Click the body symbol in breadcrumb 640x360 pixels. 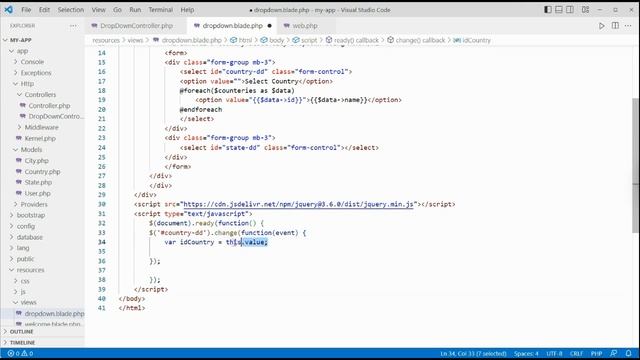(272, 40)
